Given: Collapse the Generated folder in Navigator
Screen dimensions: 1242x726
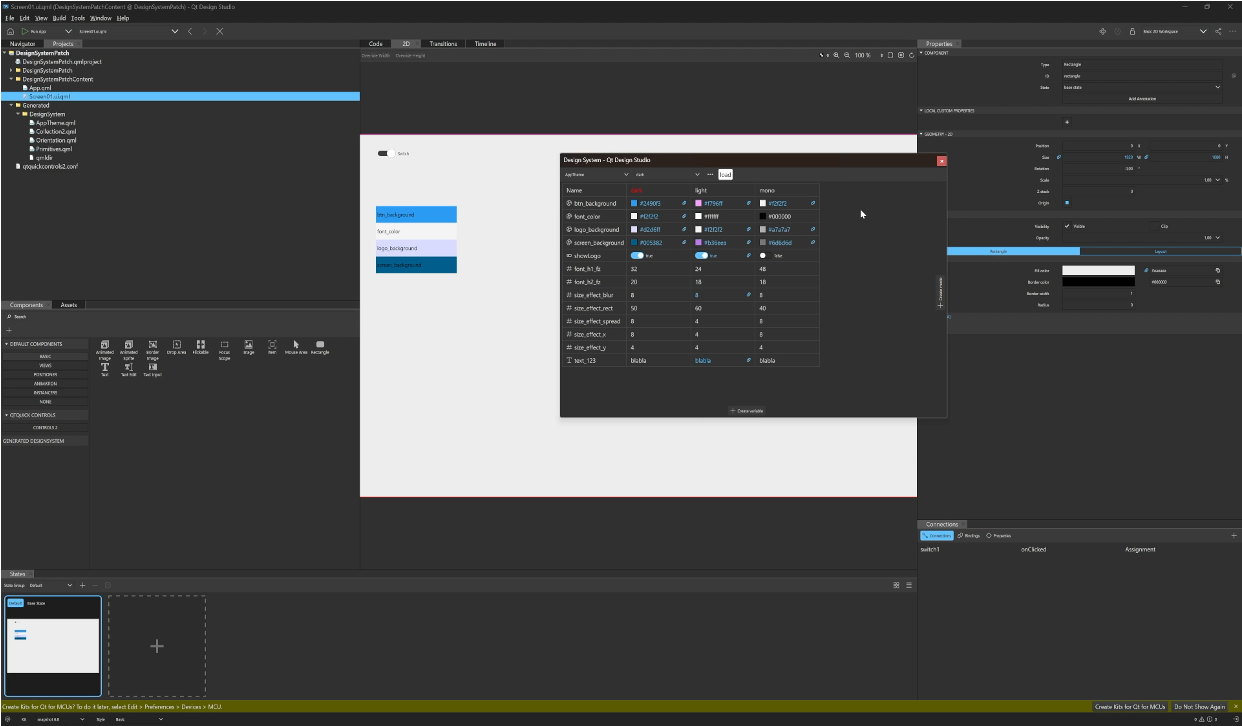Looking at the screenshot, I should [9, 105].
